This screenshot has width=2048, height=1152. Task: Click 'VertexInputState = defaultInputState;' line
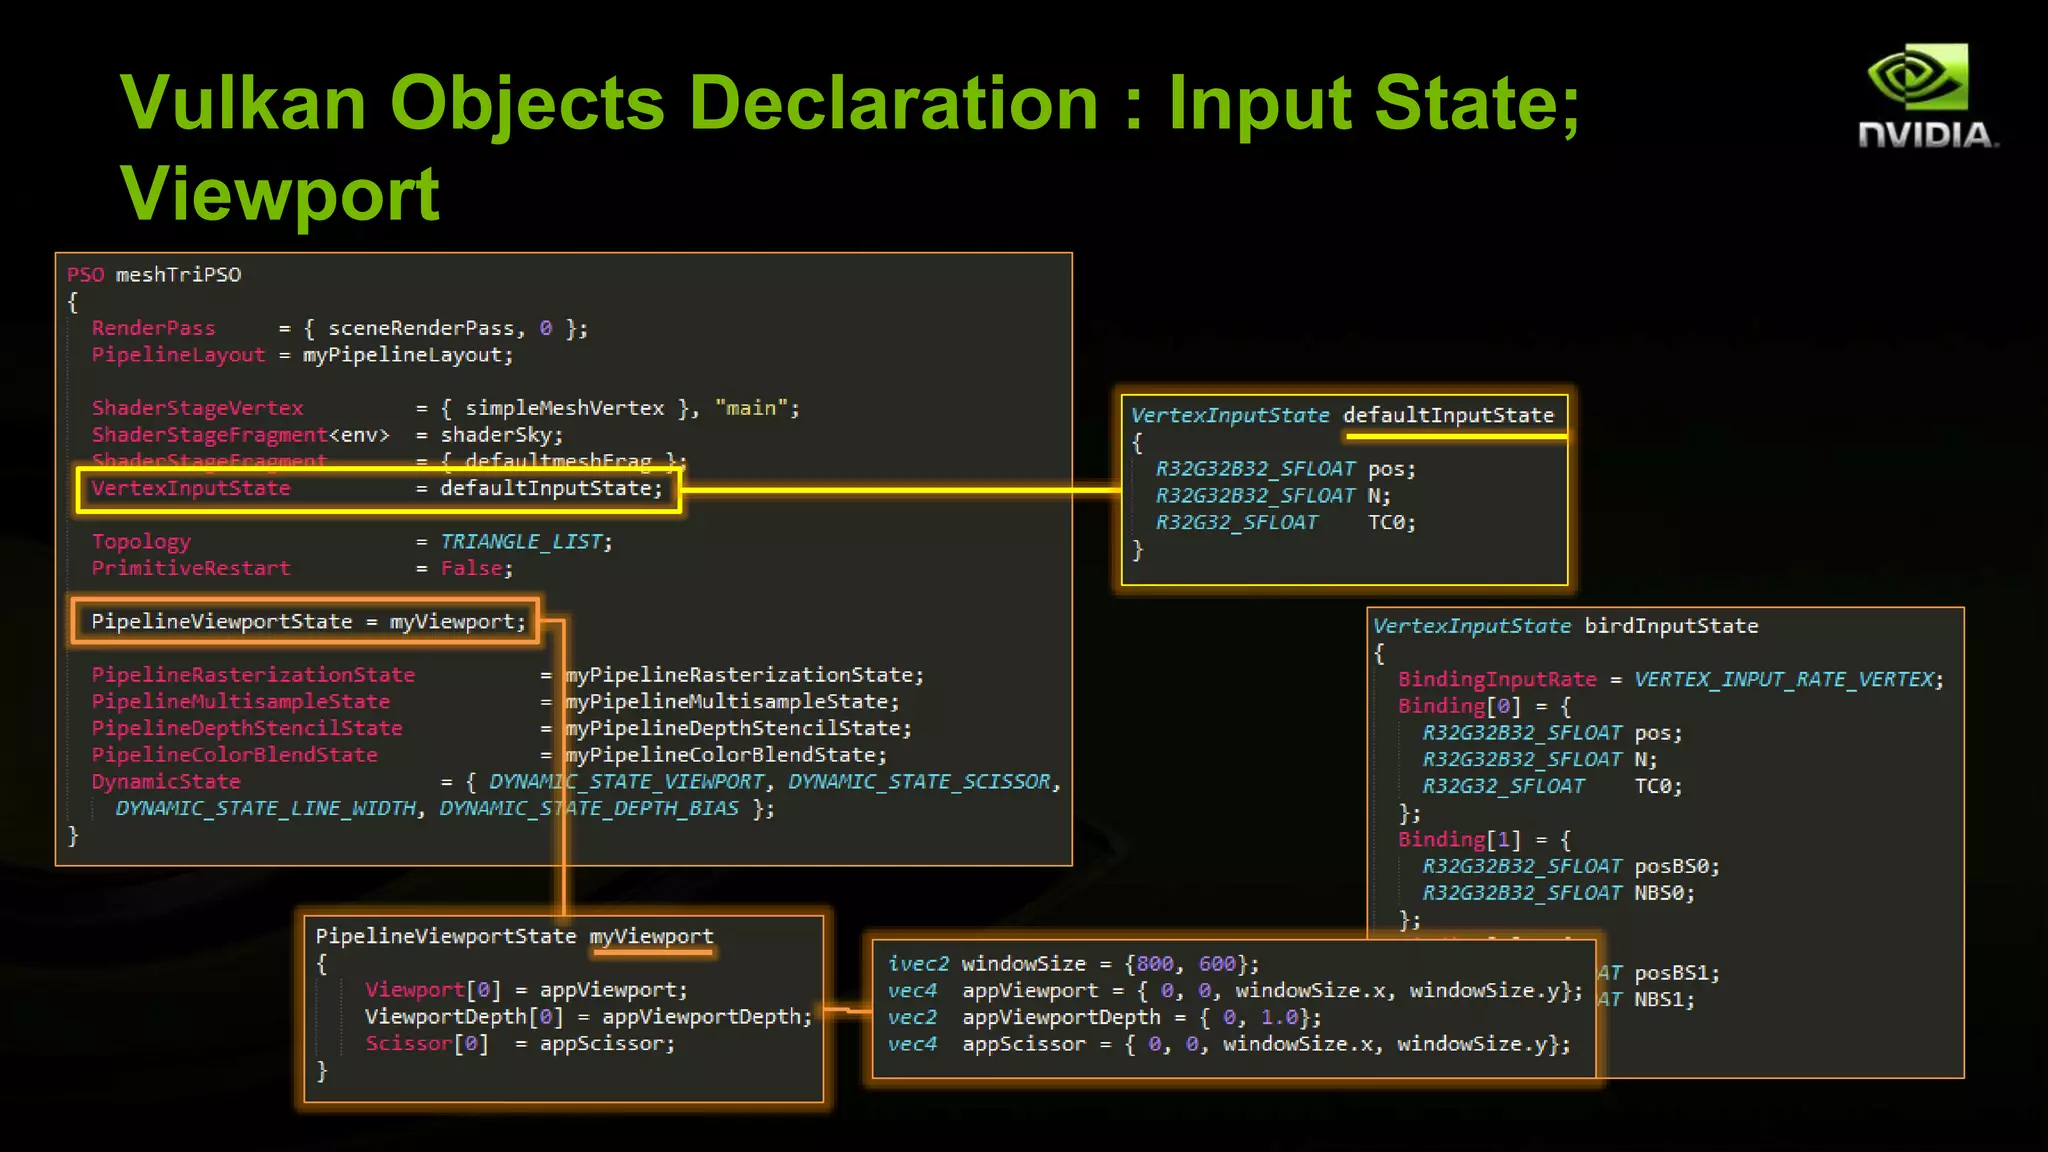point(377,488)
